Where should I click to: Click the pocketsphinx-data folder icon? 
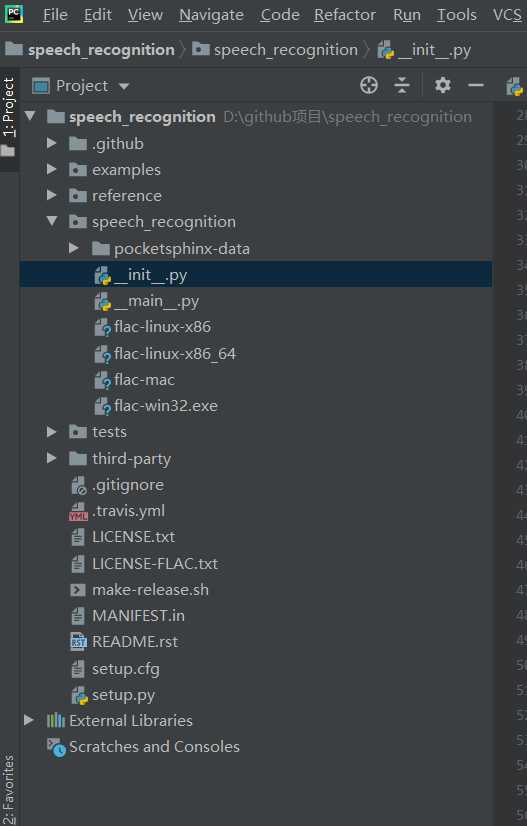tap(101, 249)
